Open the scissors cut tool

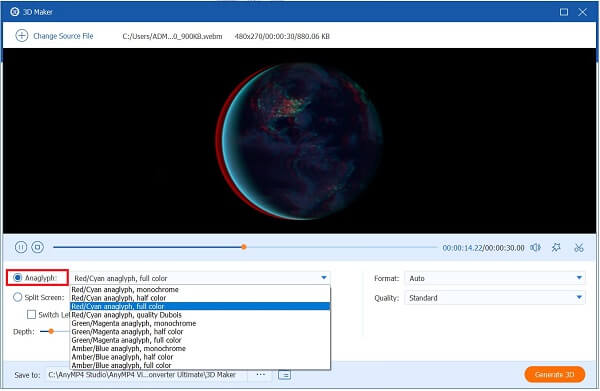[579, 248]
